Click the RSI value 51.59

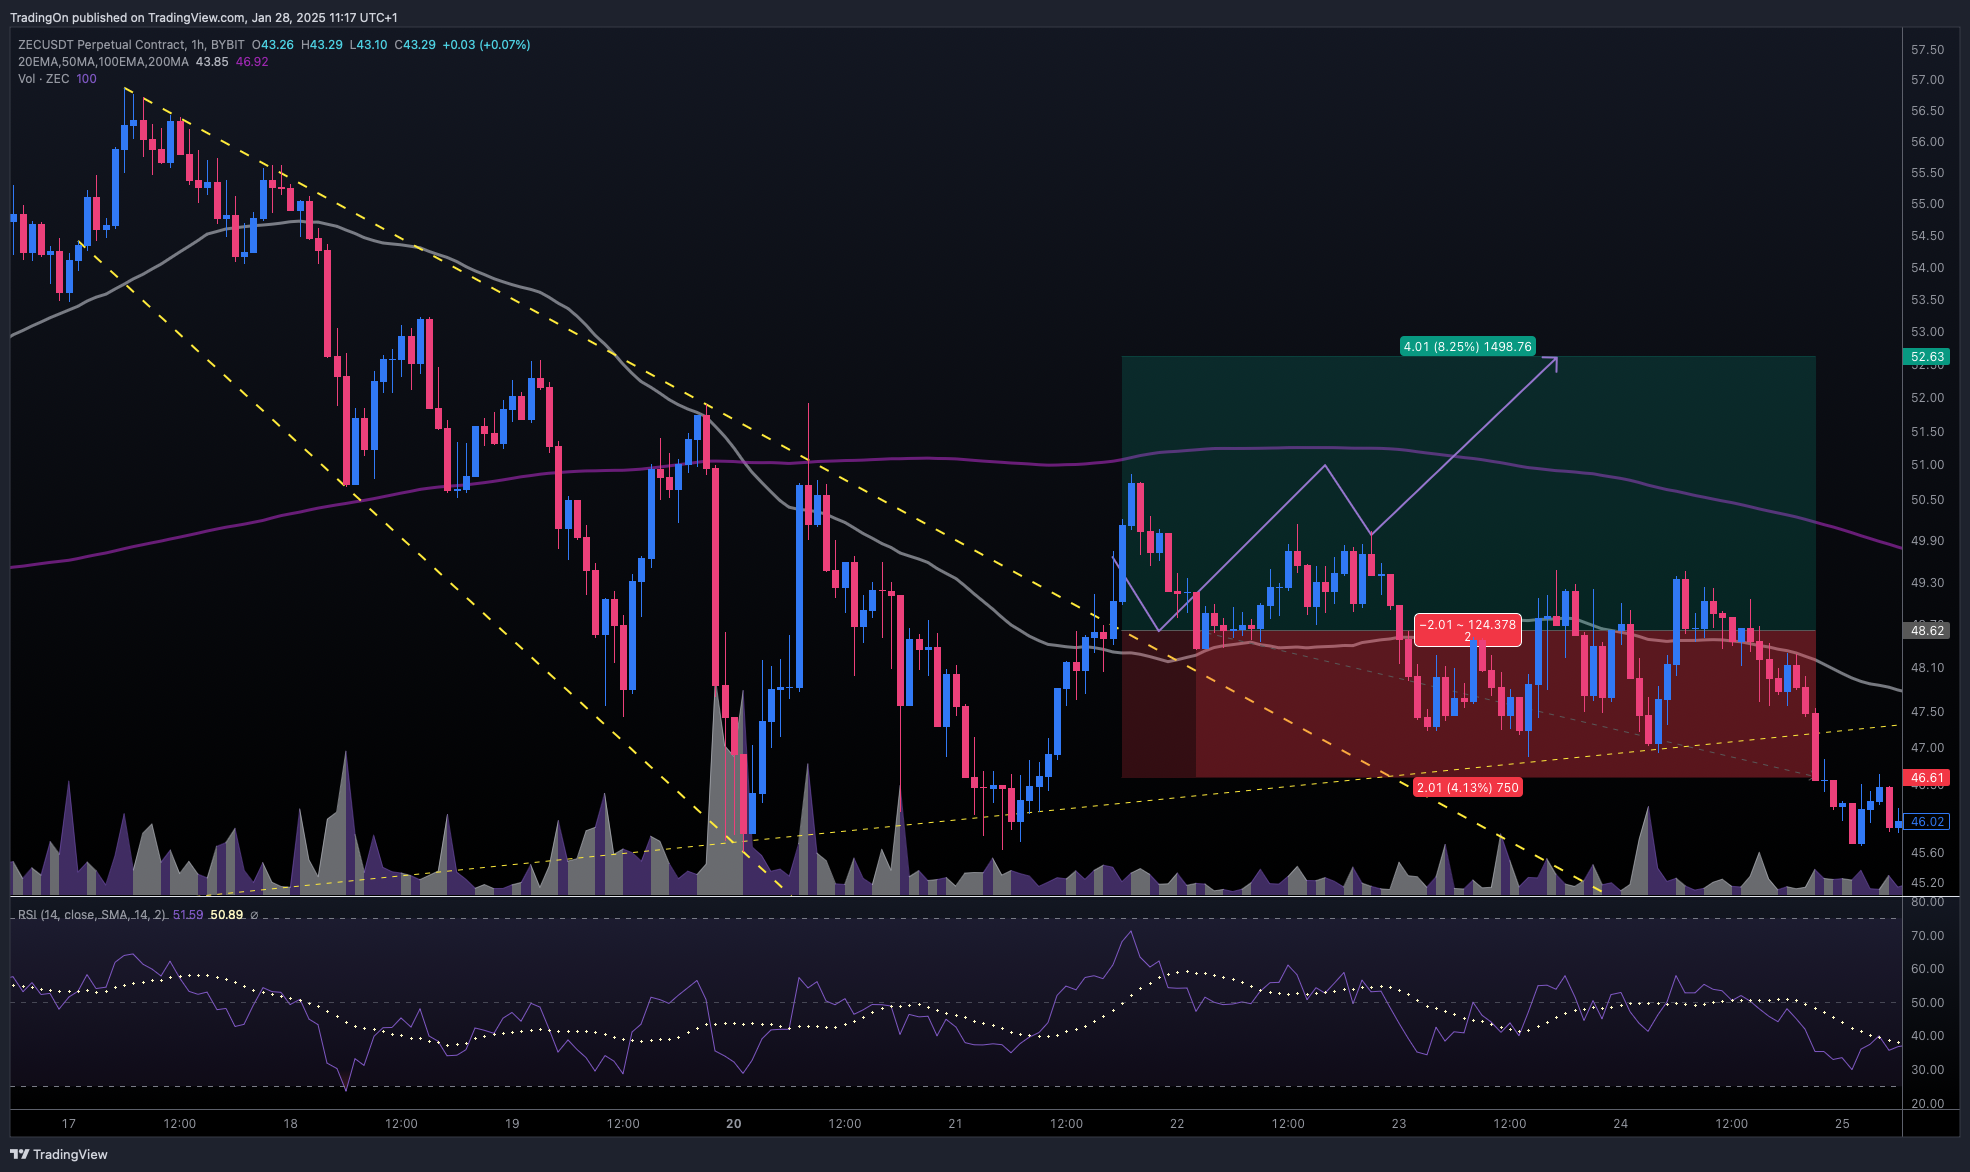pos(188,915)
